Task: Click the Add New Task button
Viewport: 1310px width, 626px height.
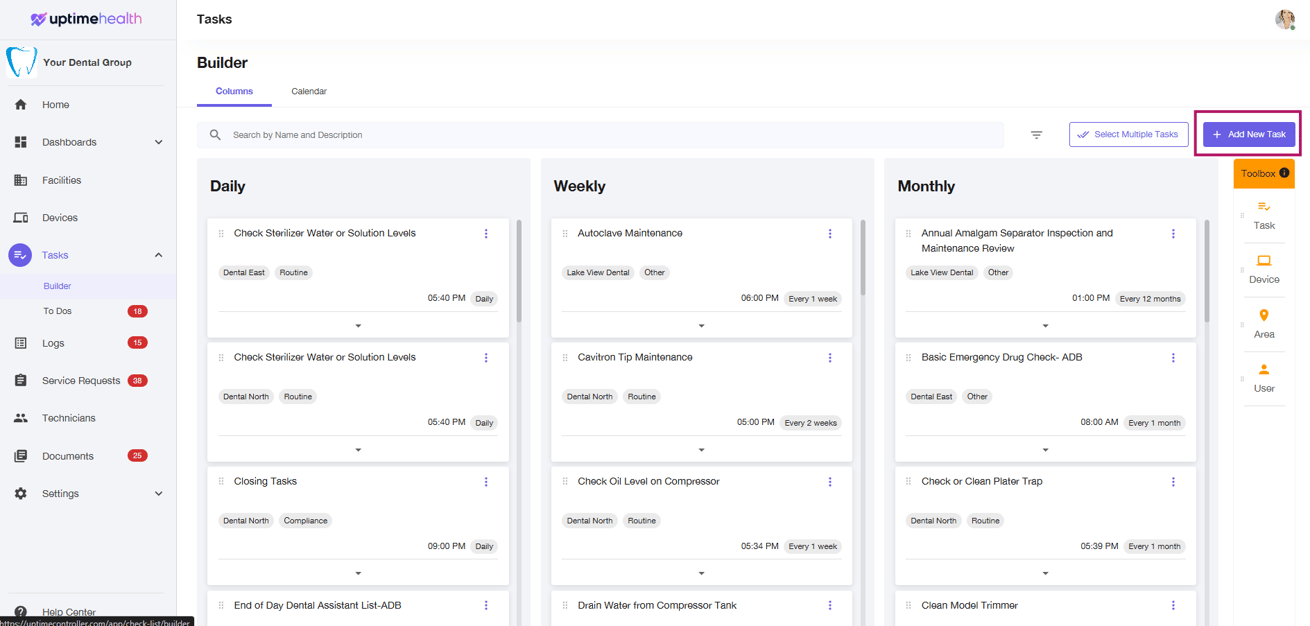Action: coord(1249,134)
